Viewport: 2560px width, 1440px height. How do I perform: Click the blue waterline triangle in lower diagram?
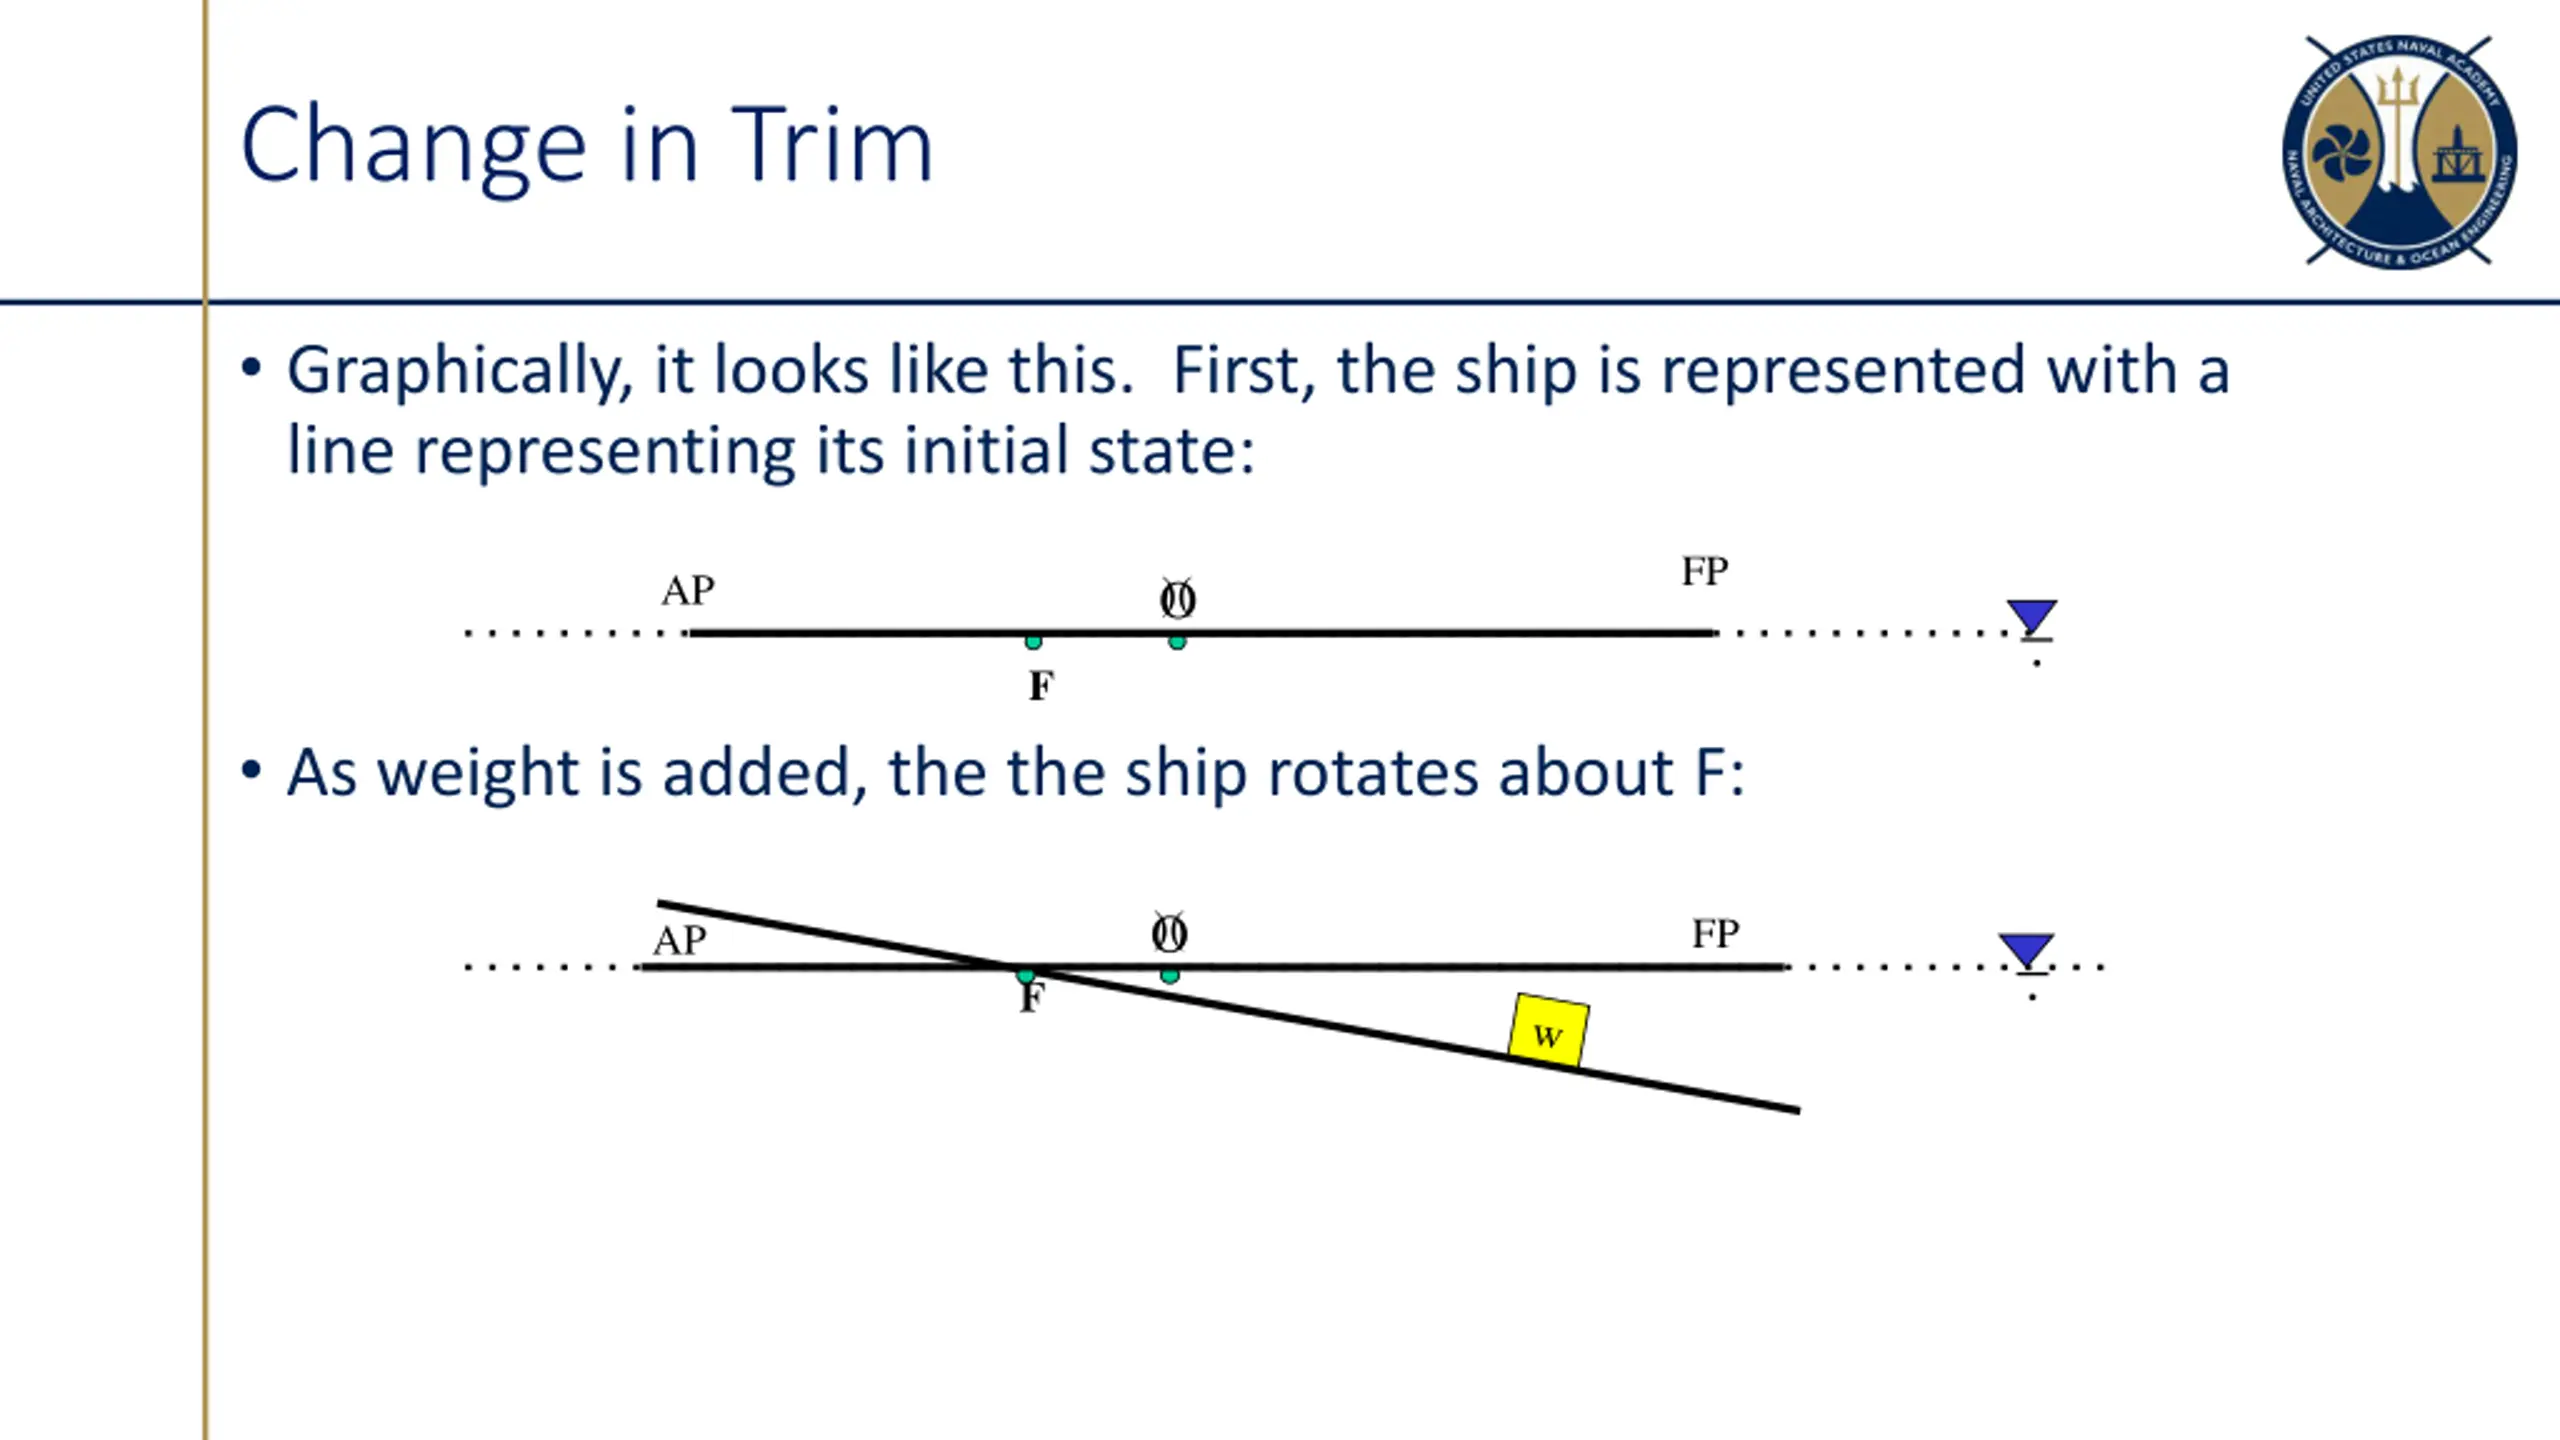(x=2026, y=950)
